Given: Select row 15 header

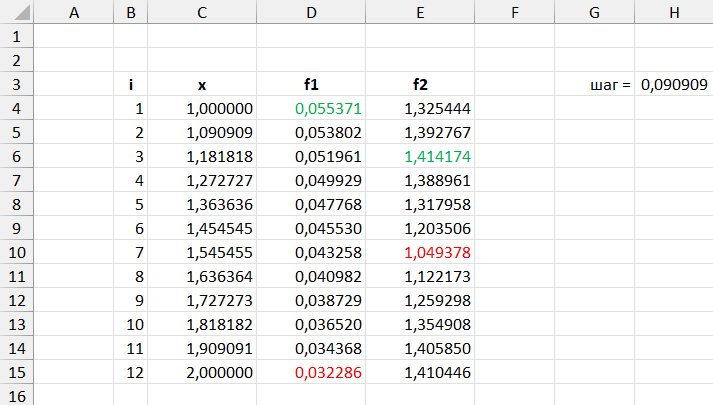Looking at the screenshot, I should (x=17, y=372).
